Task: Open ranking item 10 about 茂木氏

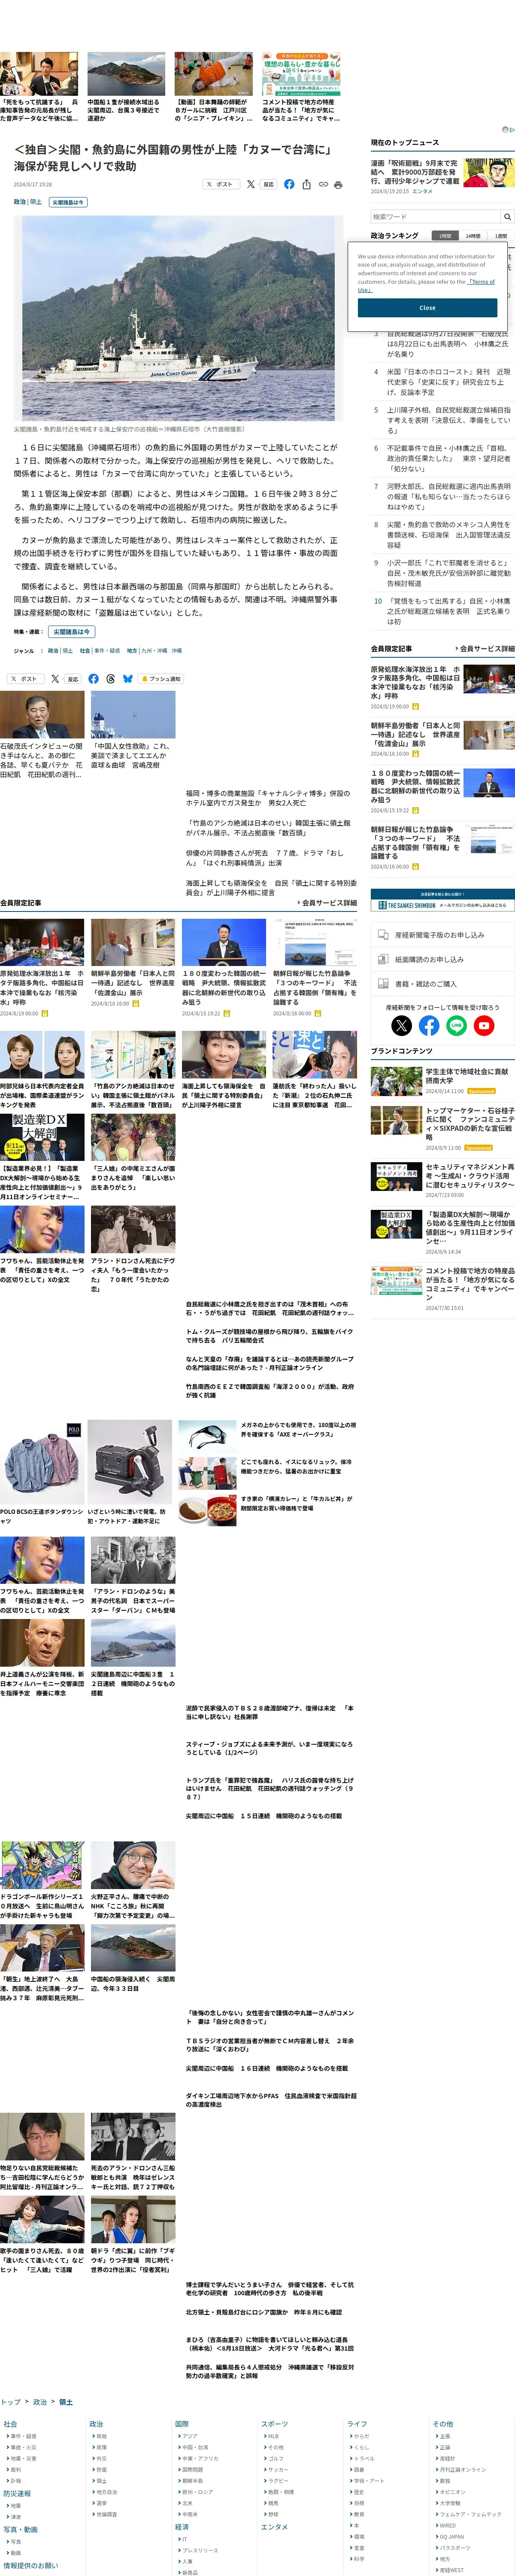Action: [448, 611]
